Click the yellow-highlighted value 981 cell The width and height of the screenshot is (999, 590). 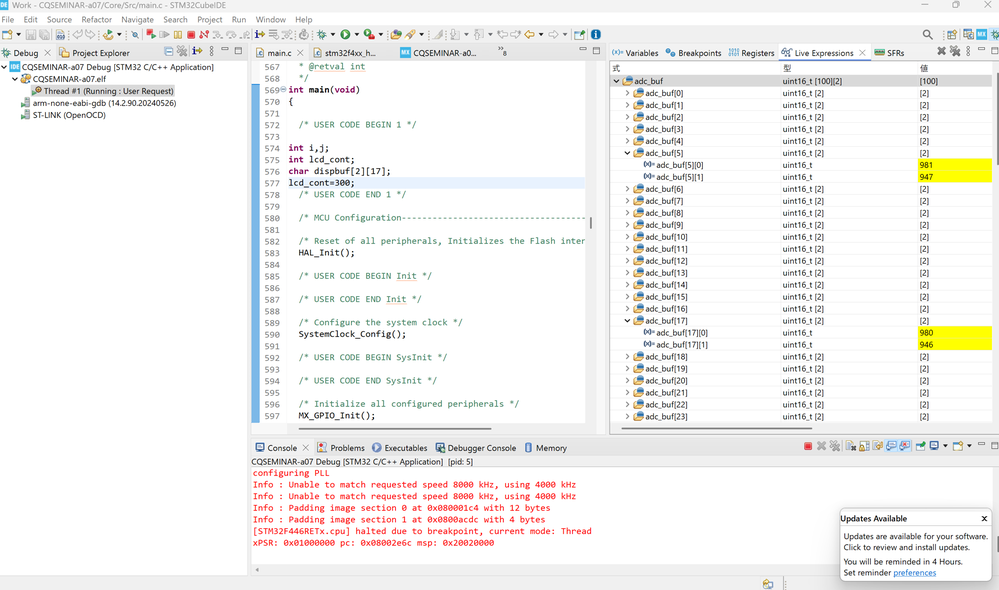[954, 165]
